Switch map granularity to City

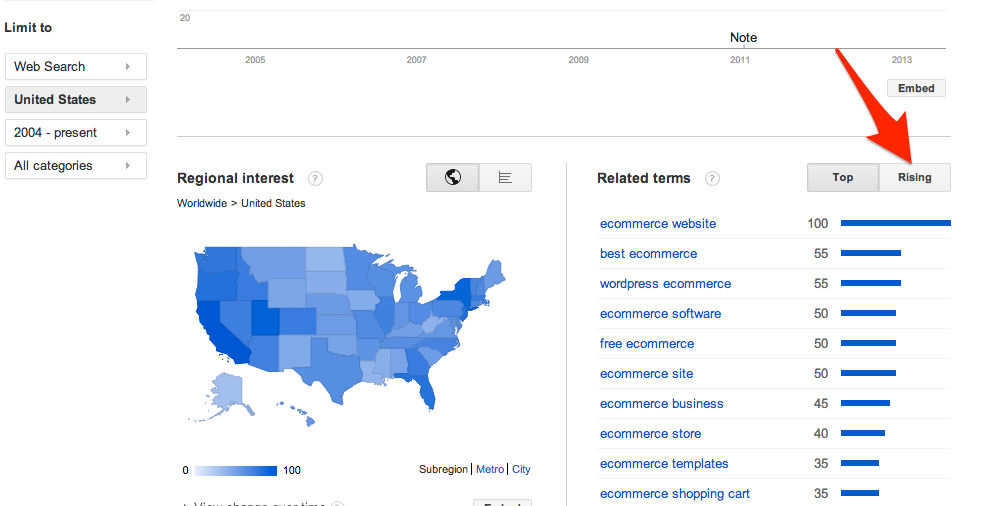(x=521, y=470)
